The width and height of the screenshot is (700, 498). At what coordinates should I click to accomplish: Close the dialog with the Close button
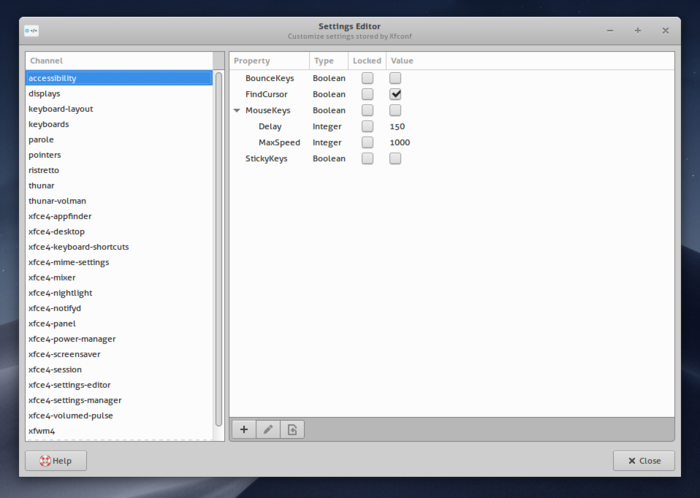click(644, 461)
